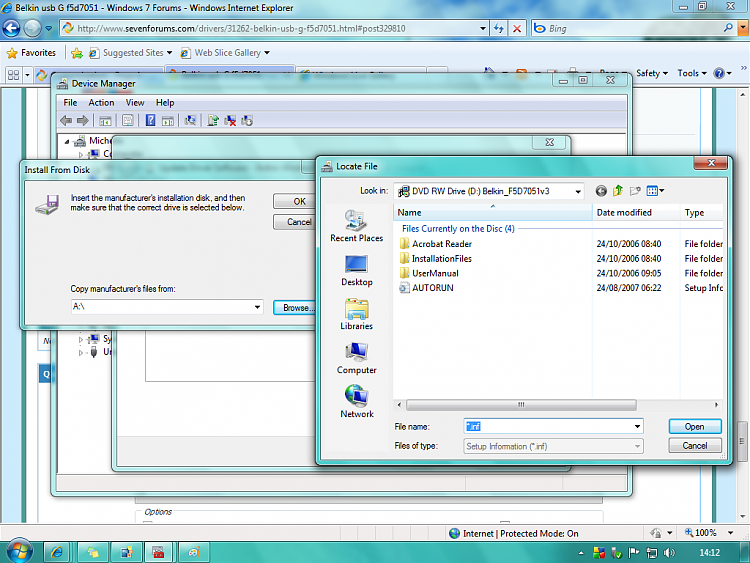Viewport: 750px width, 563px height.
Task: Click the Create New Folder icon in Locate File
Action: [x=635, y=191]
